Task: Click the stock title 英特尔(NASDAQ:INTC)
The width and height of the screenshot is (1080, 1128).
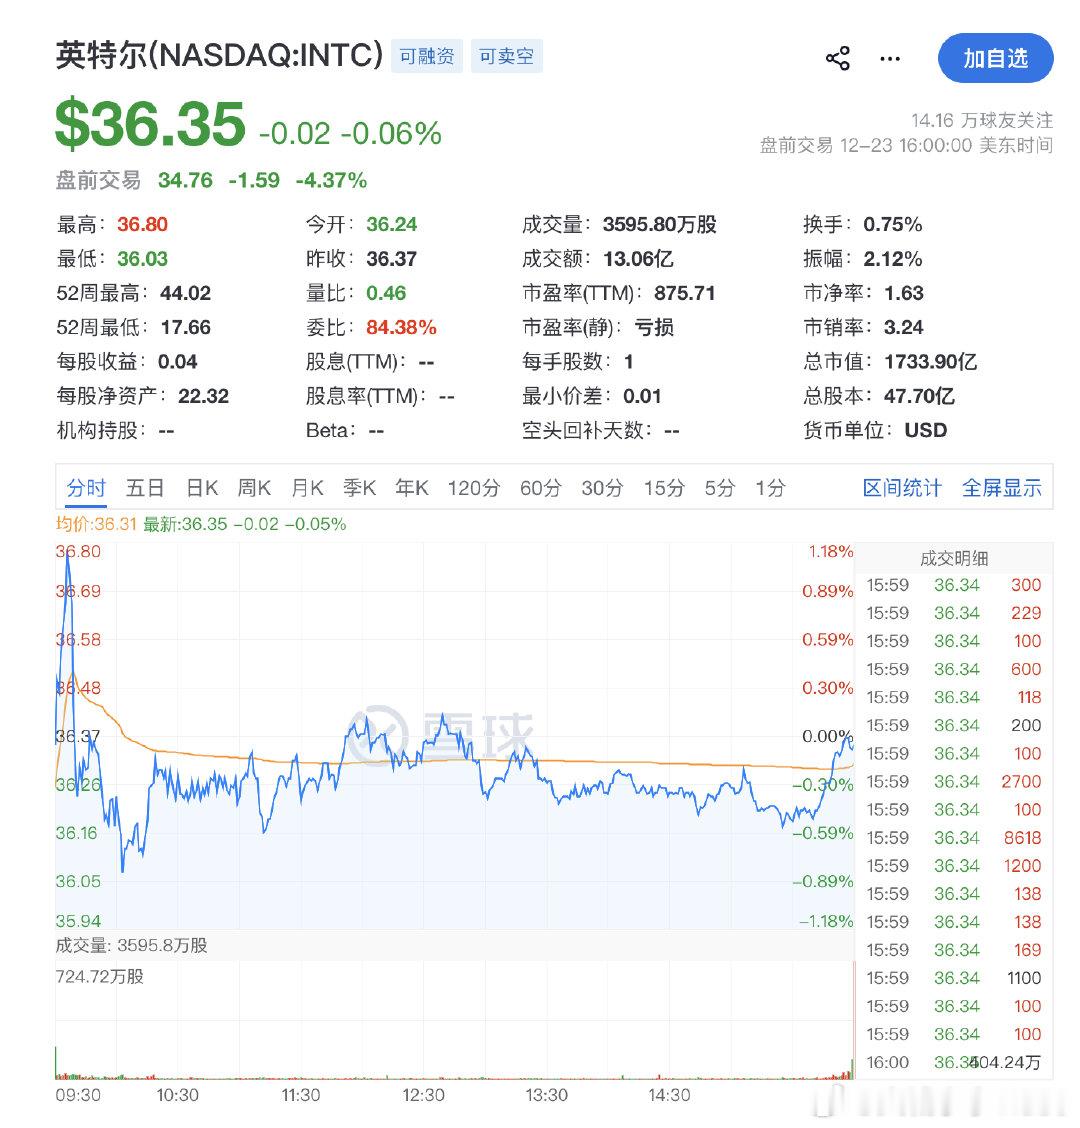Action: 219,55
